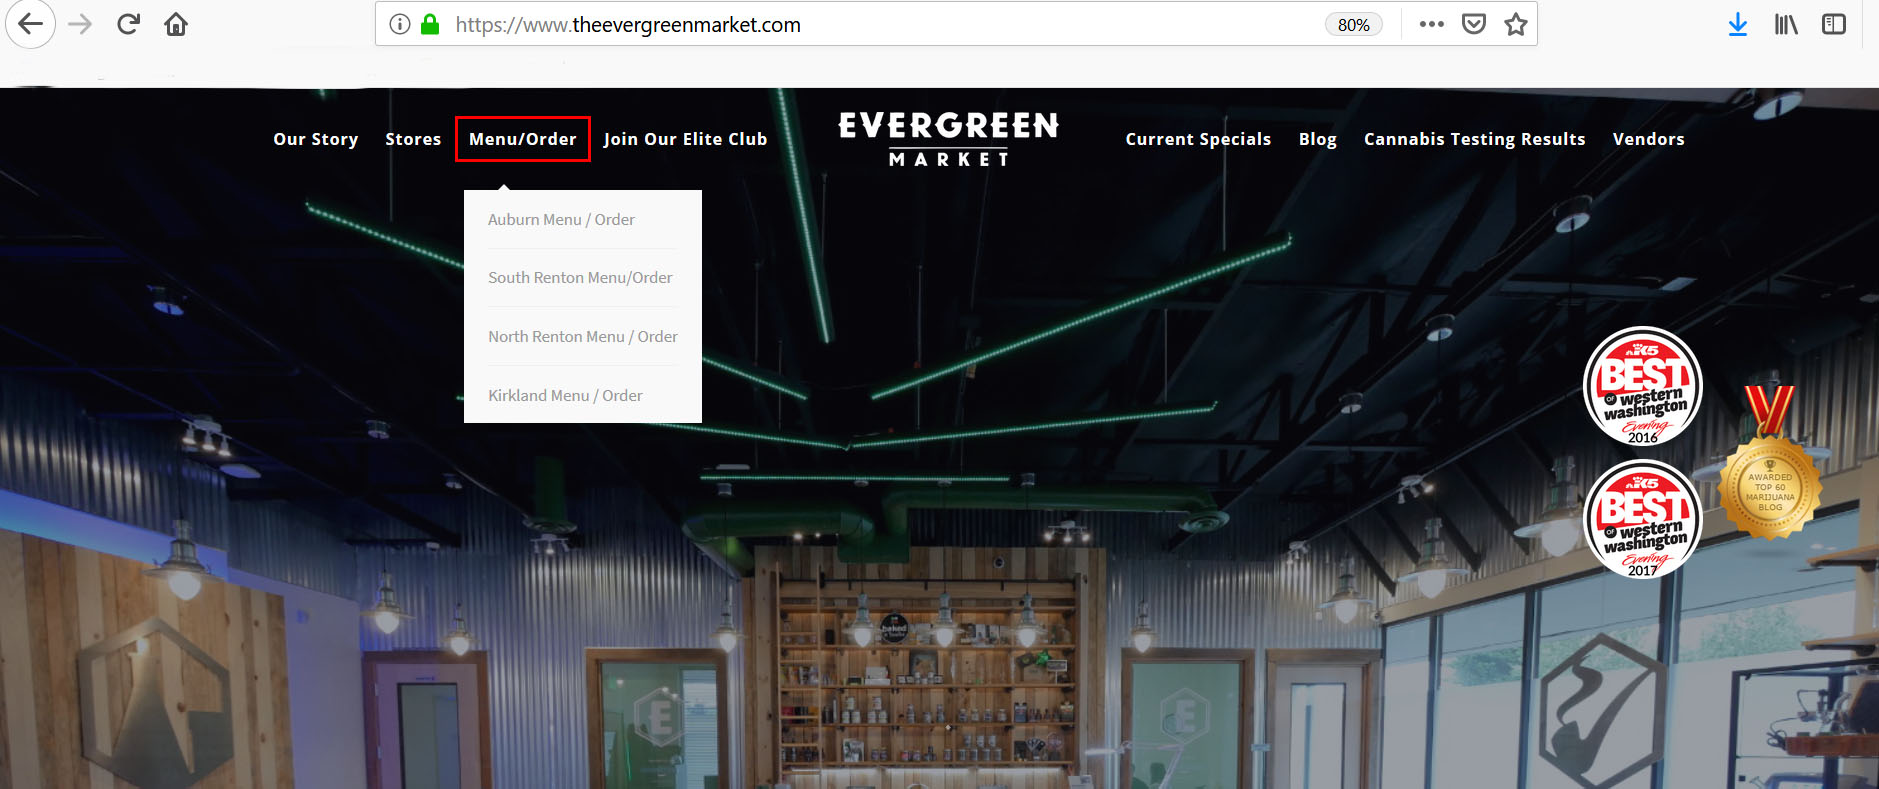The image size is (1879, 789).
Task: Reload the current page
Action: [128, 24]
